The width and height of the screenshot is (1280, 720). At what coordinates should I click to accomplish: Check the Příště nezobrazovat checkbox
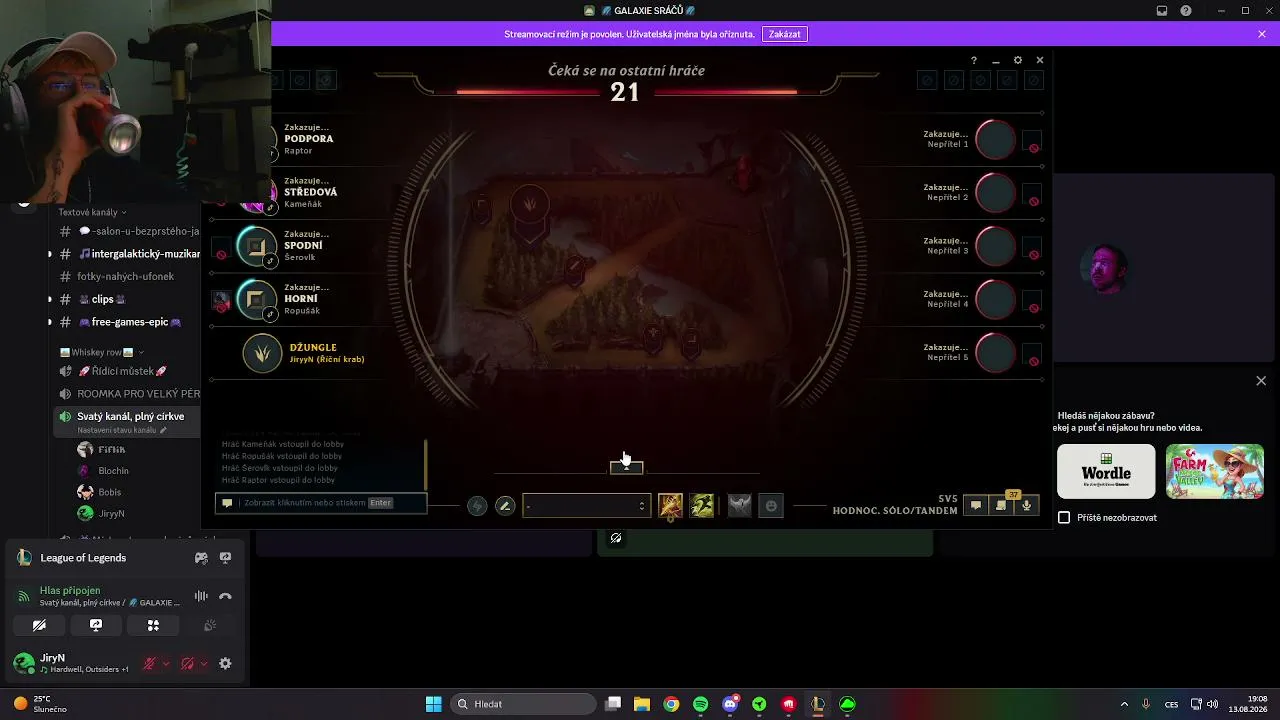tap(1064, 517)
